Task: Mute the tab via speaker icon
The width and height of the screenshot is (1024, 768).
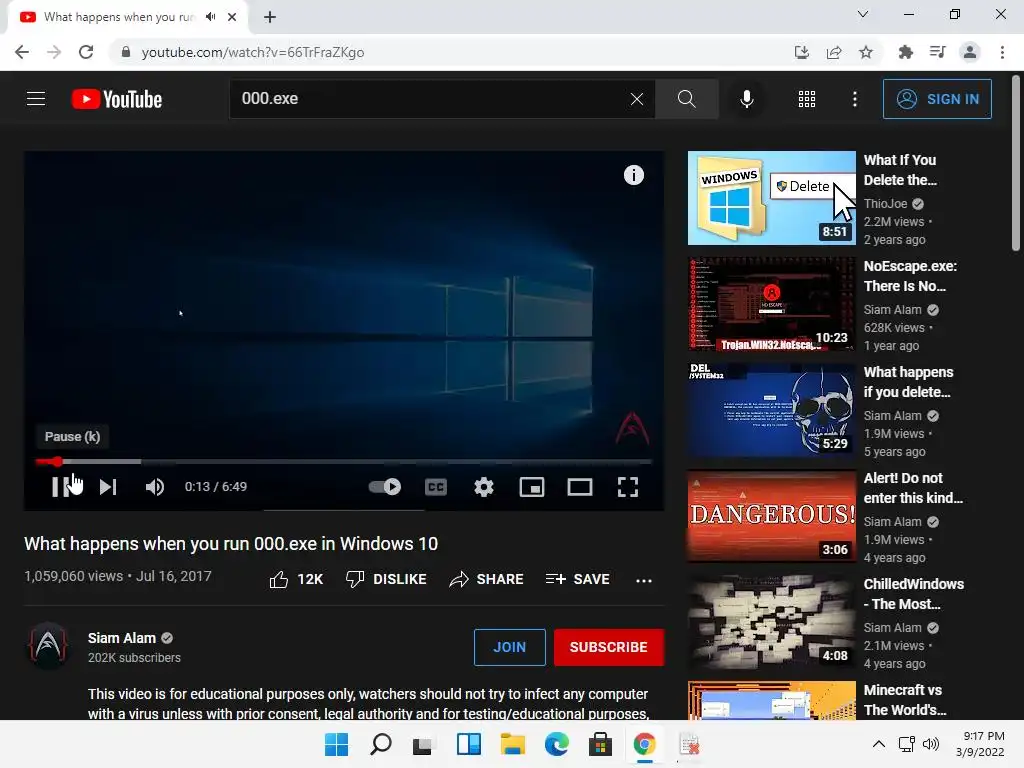Action: coord(210,17)
